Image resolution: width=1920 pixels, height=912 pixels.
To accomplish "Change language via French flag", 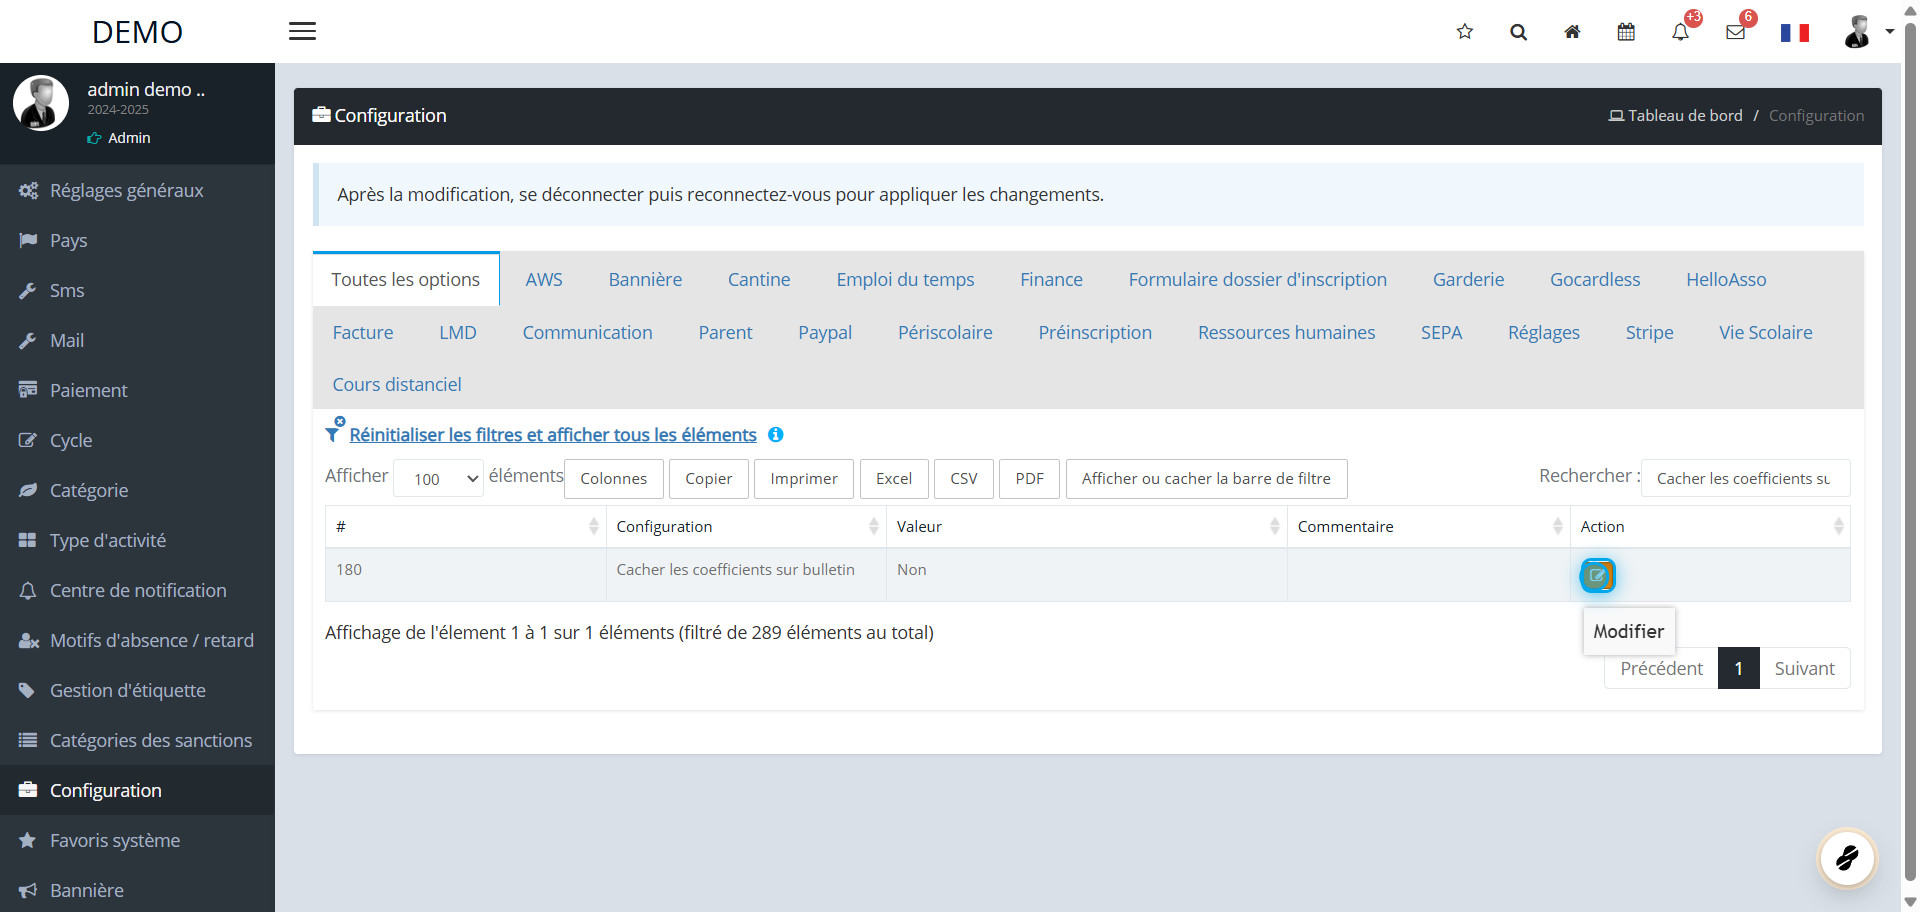I will tap(1795, 33).
